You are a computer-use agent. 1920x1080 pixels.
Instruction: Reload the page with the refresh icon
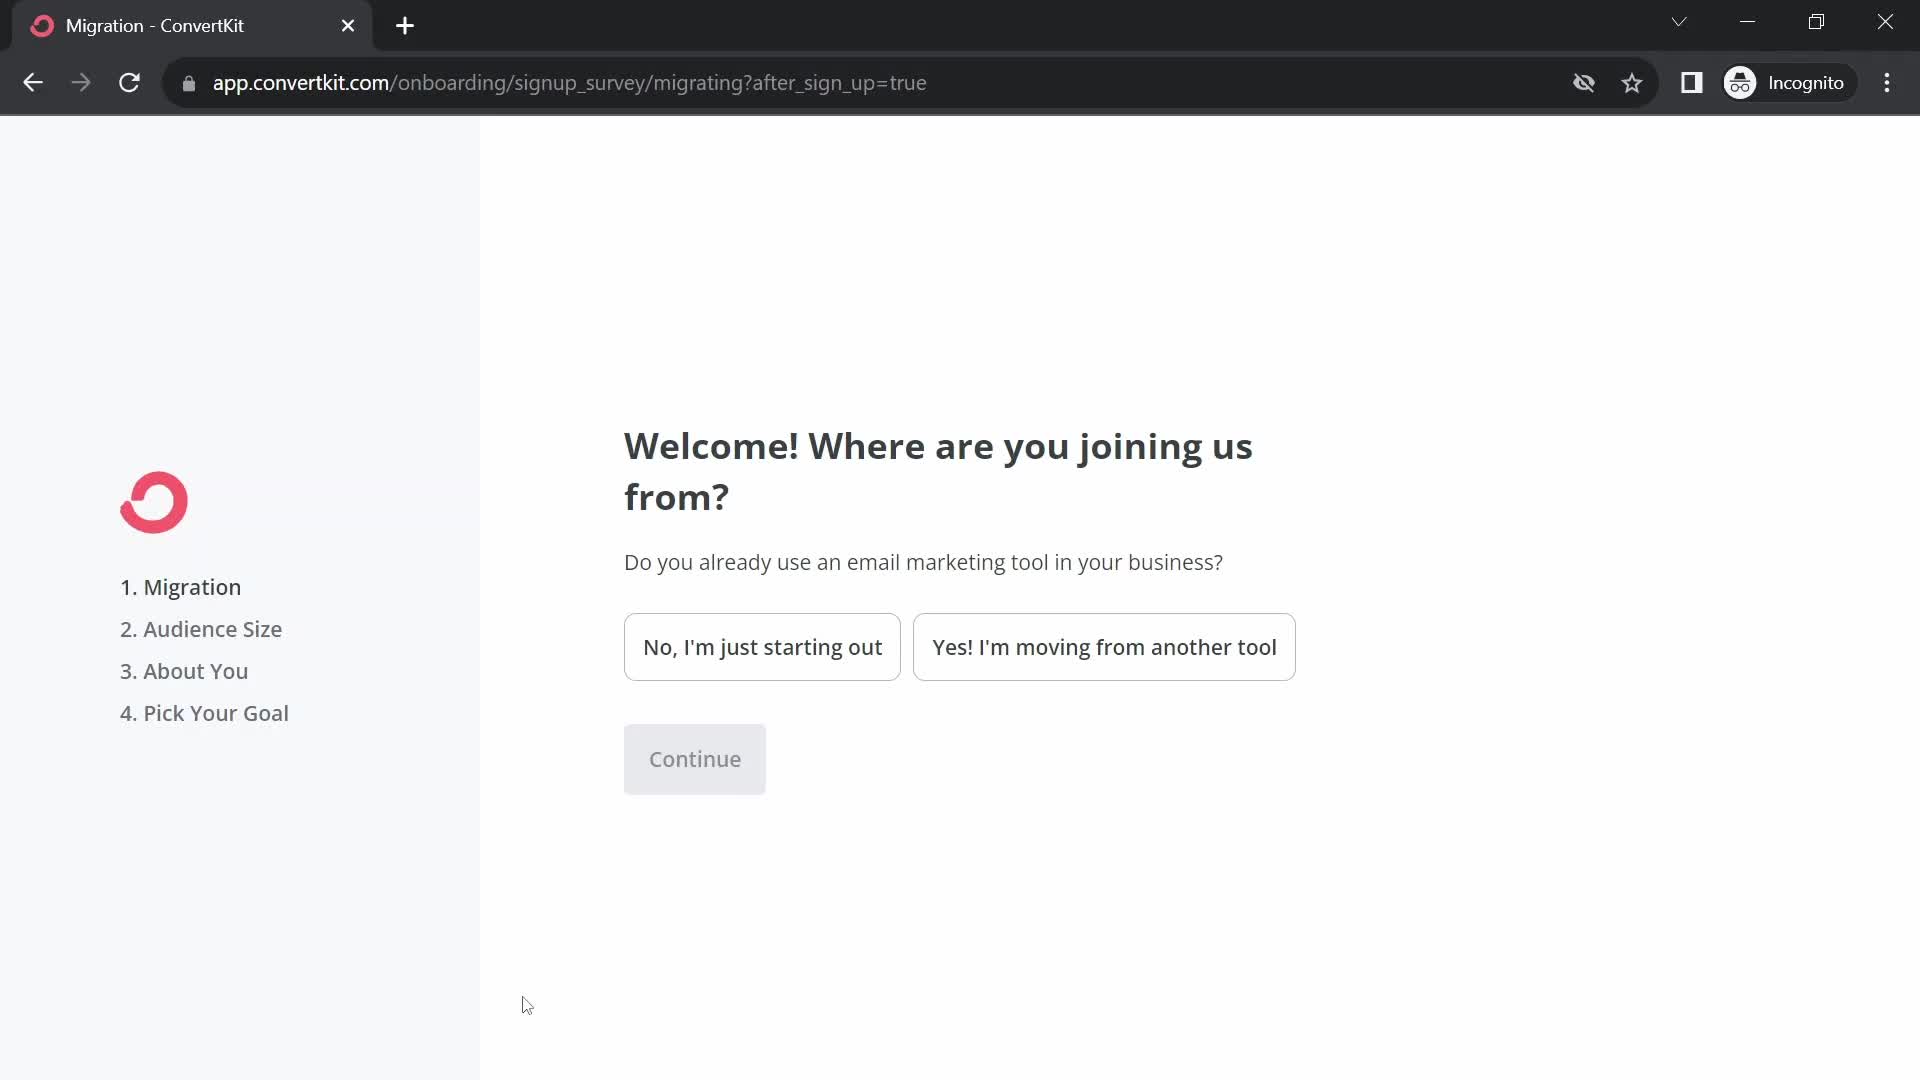129,83
